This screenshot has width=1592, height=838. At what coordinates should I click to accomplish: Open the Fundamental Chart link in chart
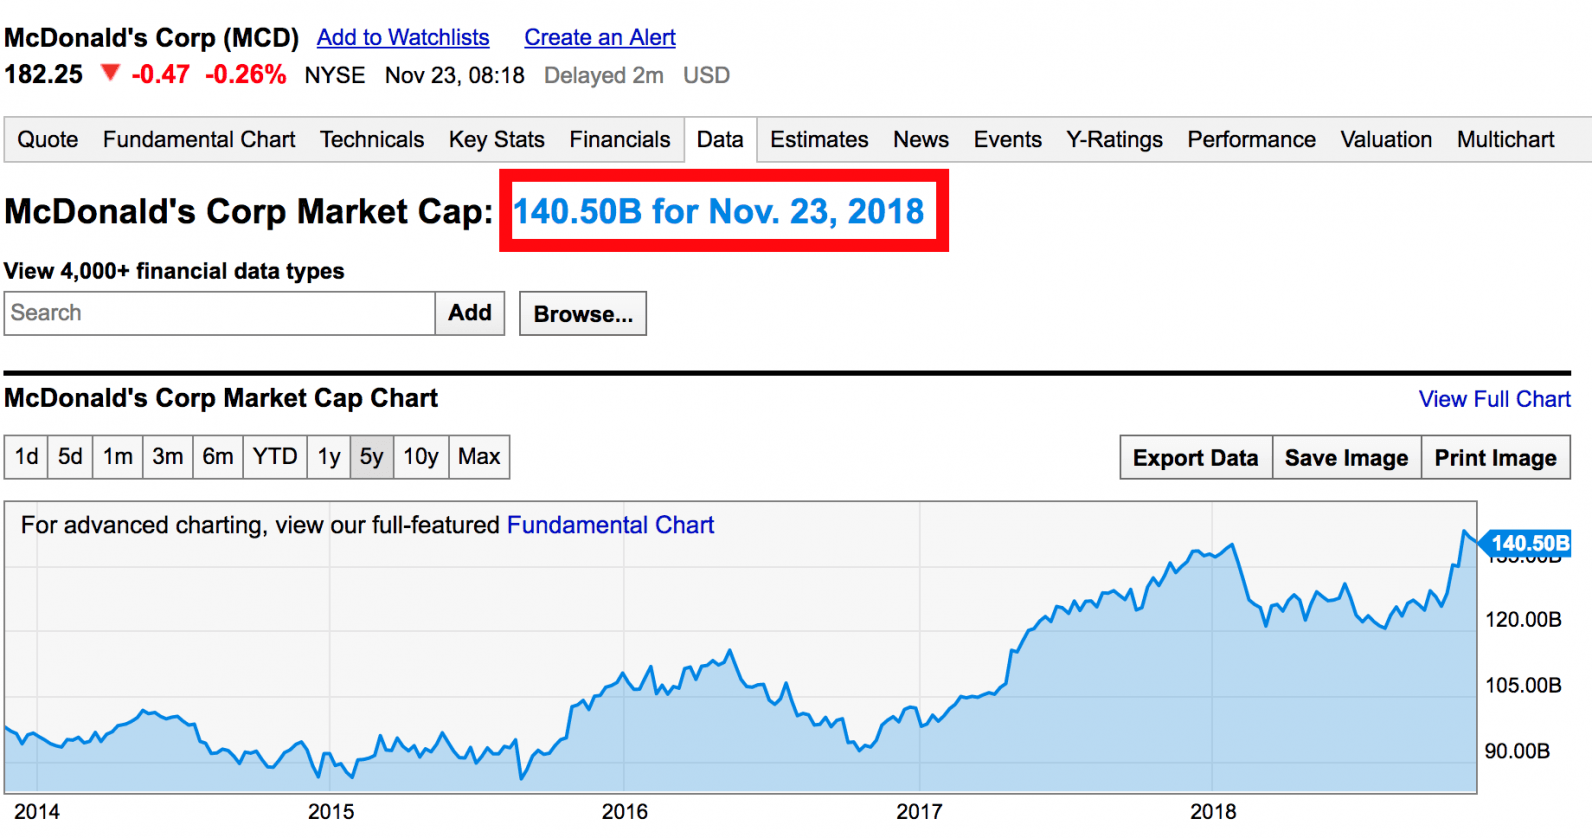coord(610,525)
